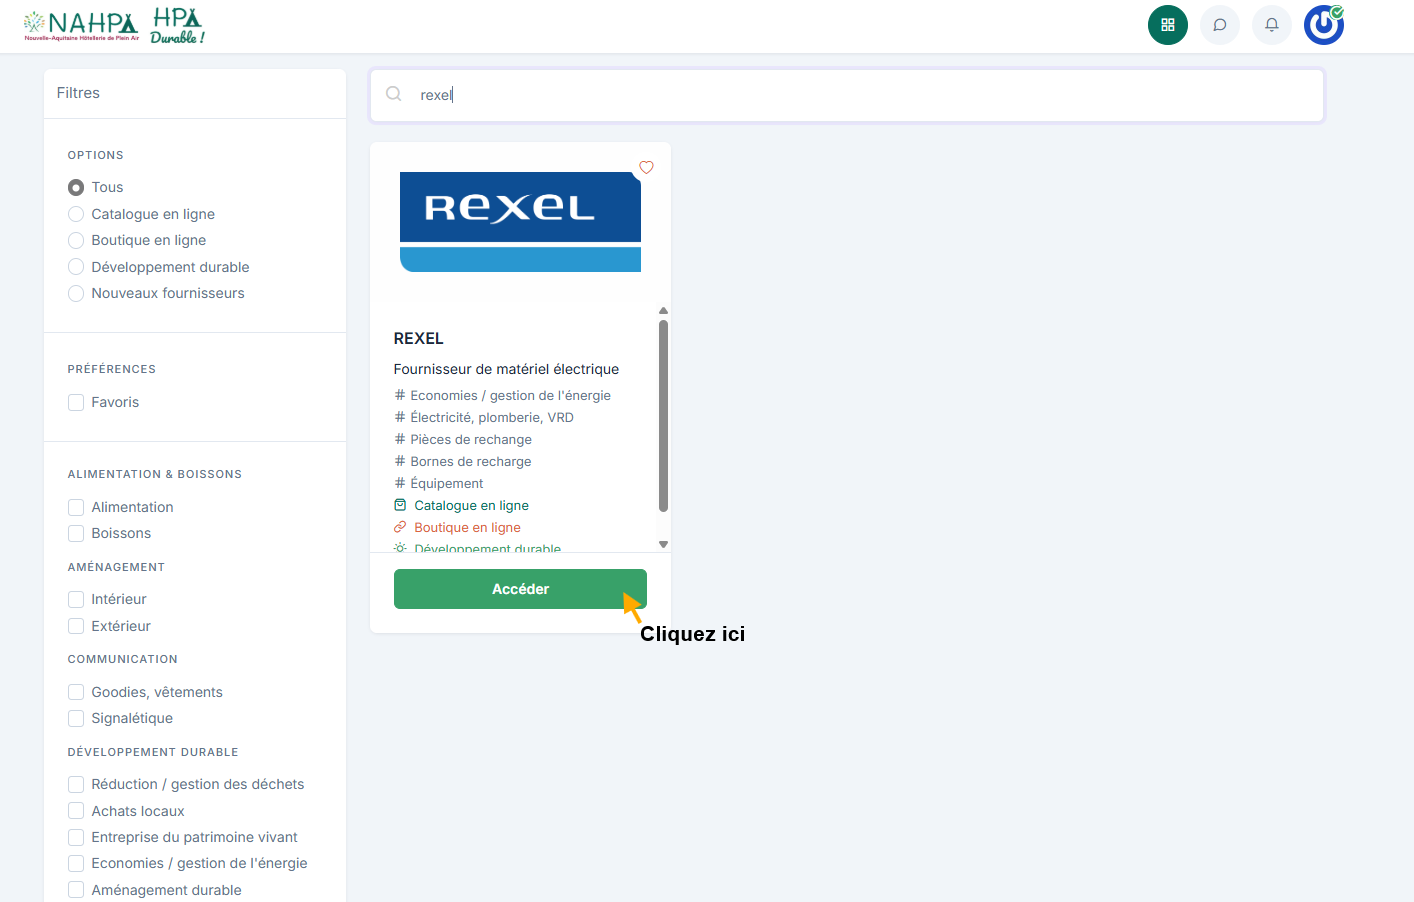Click the Accéder button

click(519, 589)
